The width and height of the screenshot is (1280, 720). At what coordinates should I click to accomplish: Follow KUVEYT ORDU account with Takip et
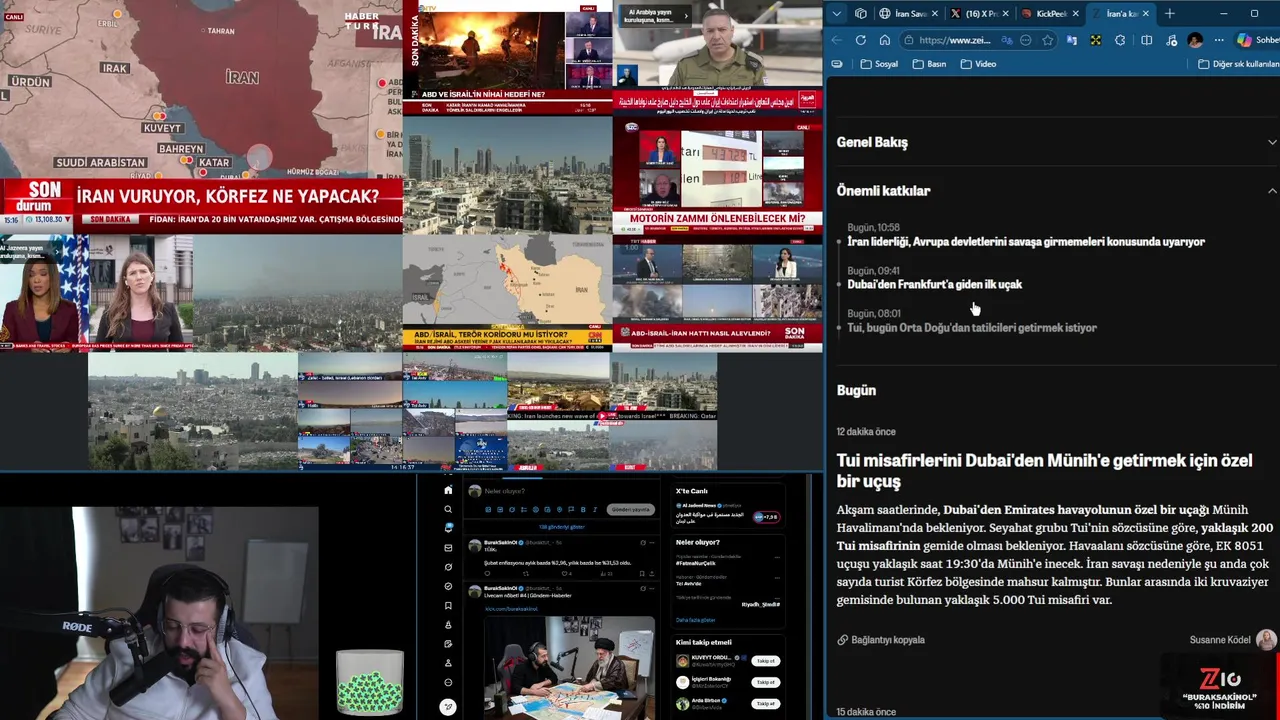tap(766, 661)
